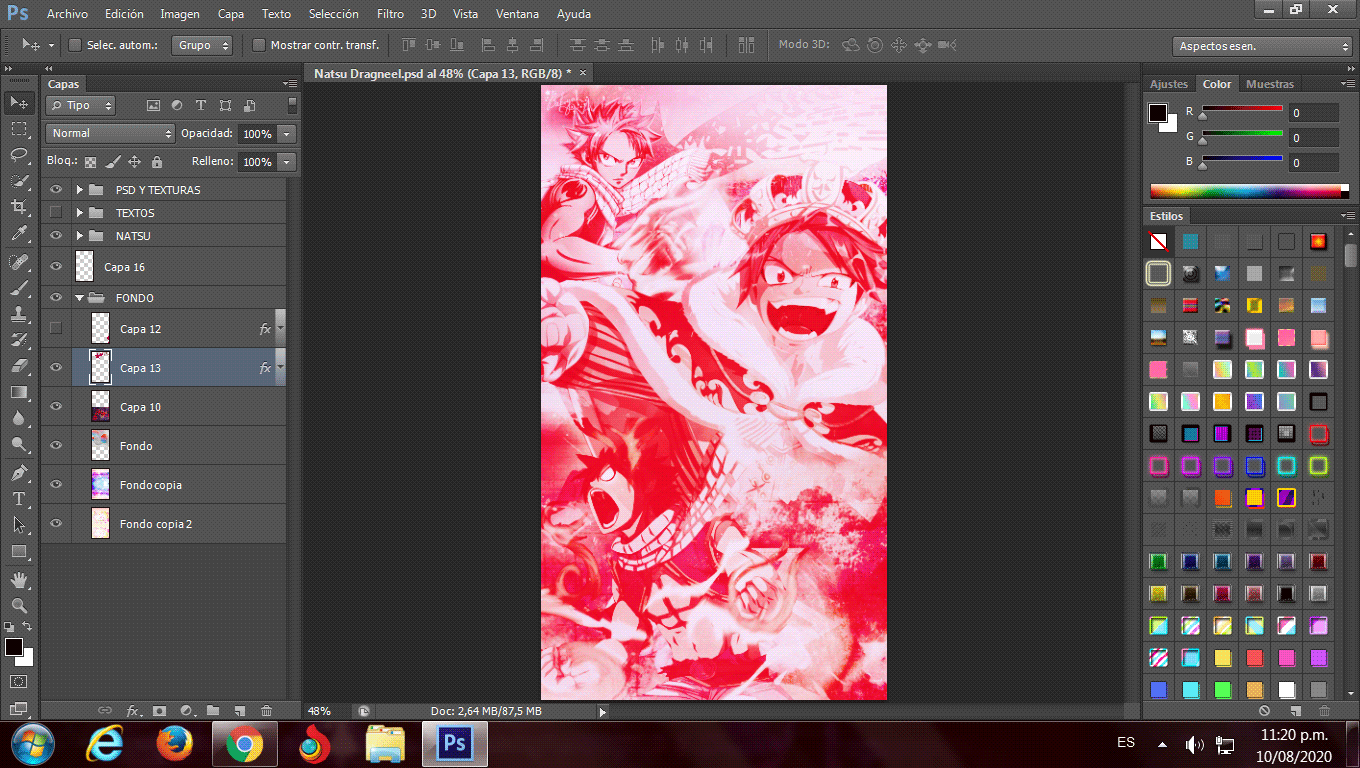Image resolution: width=1360 pixels, height=768 pixels.
Task: Click the foreground color in Color panel
Action: click(x=1158, y=113)
